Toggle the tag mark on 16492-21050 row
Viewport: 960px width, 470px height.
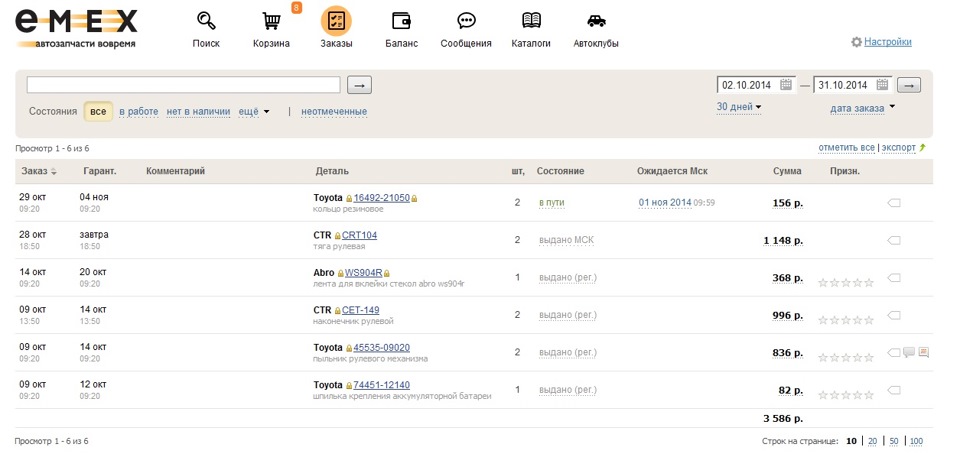click(894, 203)
